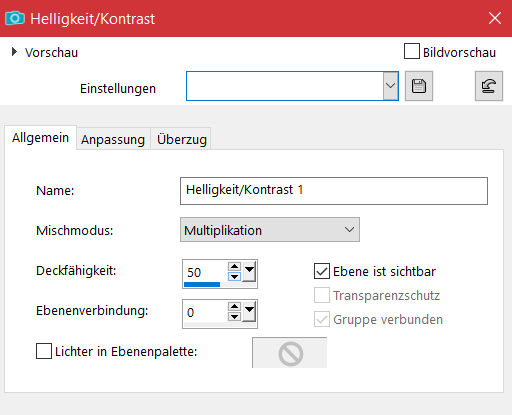
Task: Increase Deckfähigkeit with the up arrow
Action: coord(234,266)
